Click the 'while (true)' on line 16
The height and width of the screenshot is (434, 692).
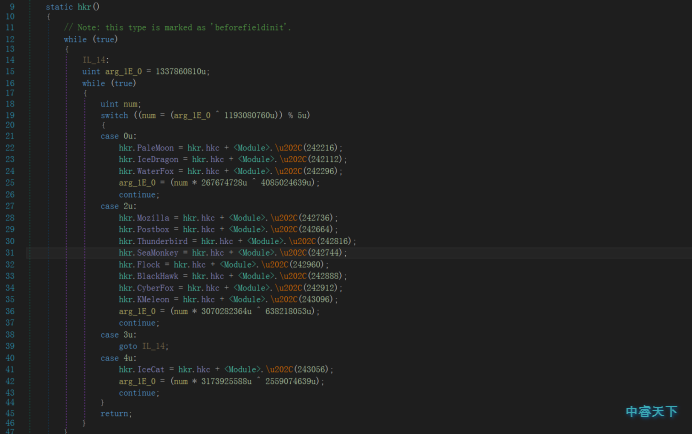[x=109, y=83]
